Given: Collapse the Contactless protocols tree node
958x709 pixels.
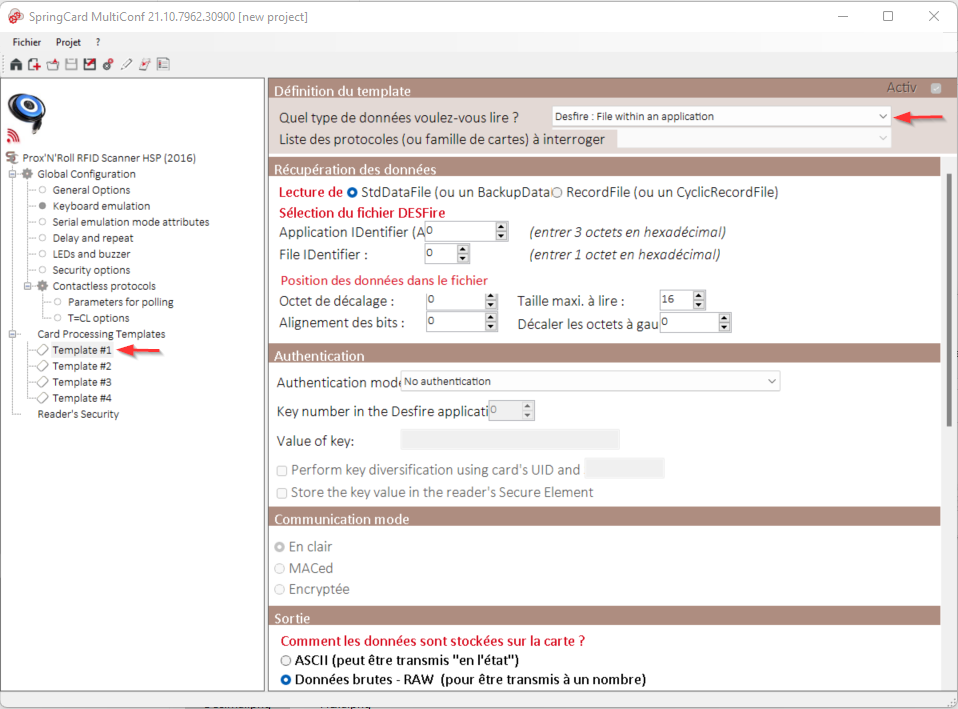Looking at the screenshot, I should click(27, 286).
